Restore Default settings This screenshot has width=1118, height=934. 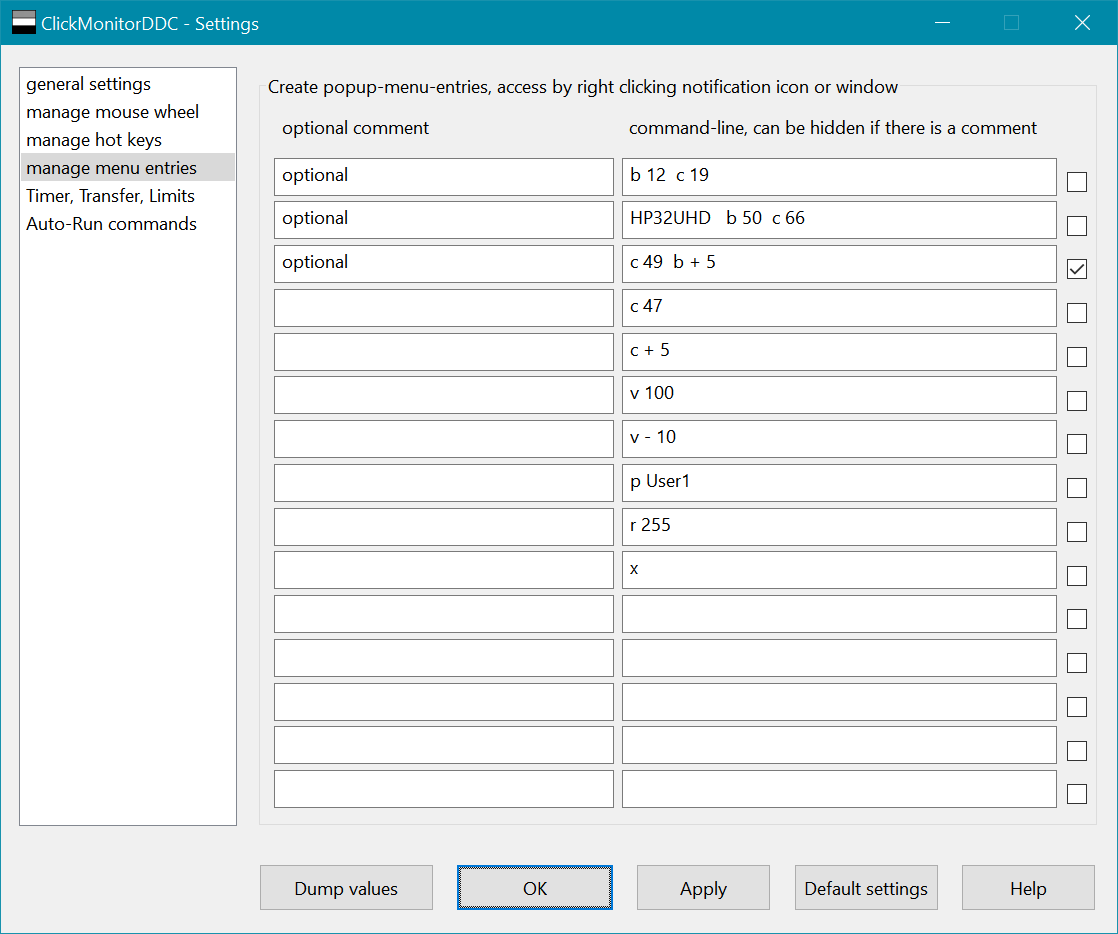[866, 888]
